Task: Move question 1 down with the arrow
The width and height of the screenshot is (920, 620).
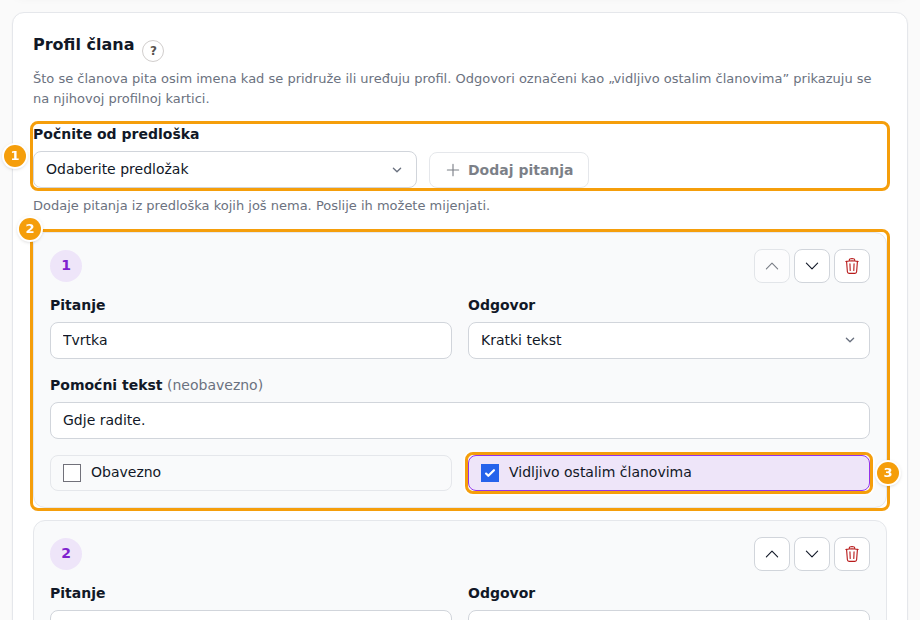Action: click(811, 266)
